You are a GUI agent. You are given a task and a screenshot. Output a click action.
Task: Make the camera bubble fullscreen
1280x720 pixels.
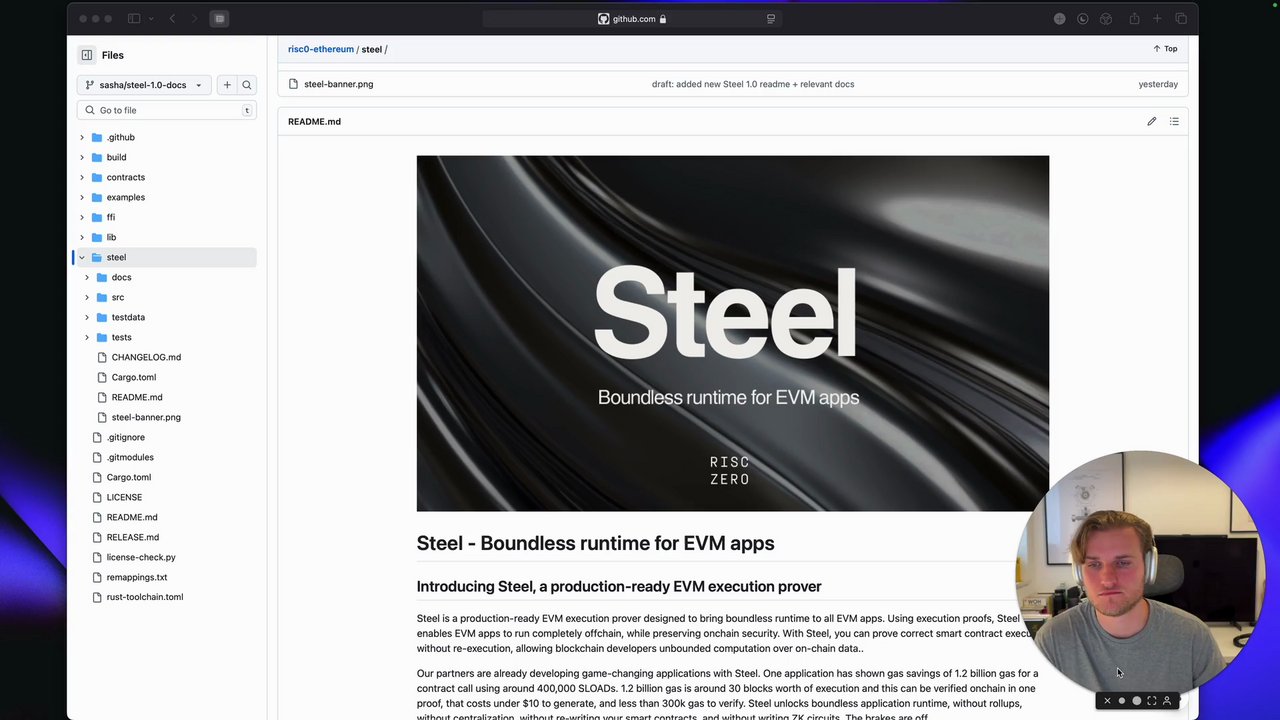point(1152,701)
